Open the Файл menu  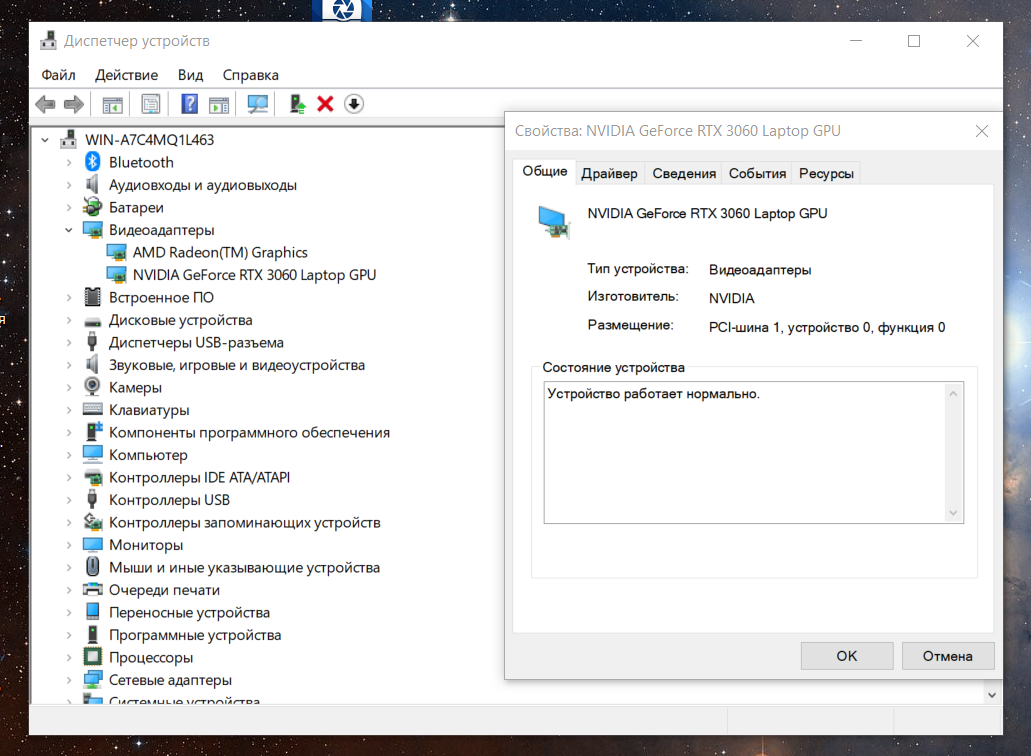point(59,75)
